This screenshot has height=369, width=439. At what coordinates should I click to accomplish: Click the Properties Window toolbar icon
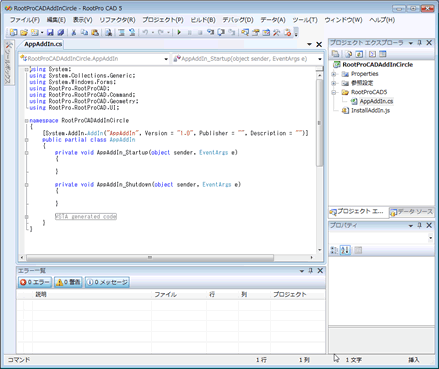256,32
